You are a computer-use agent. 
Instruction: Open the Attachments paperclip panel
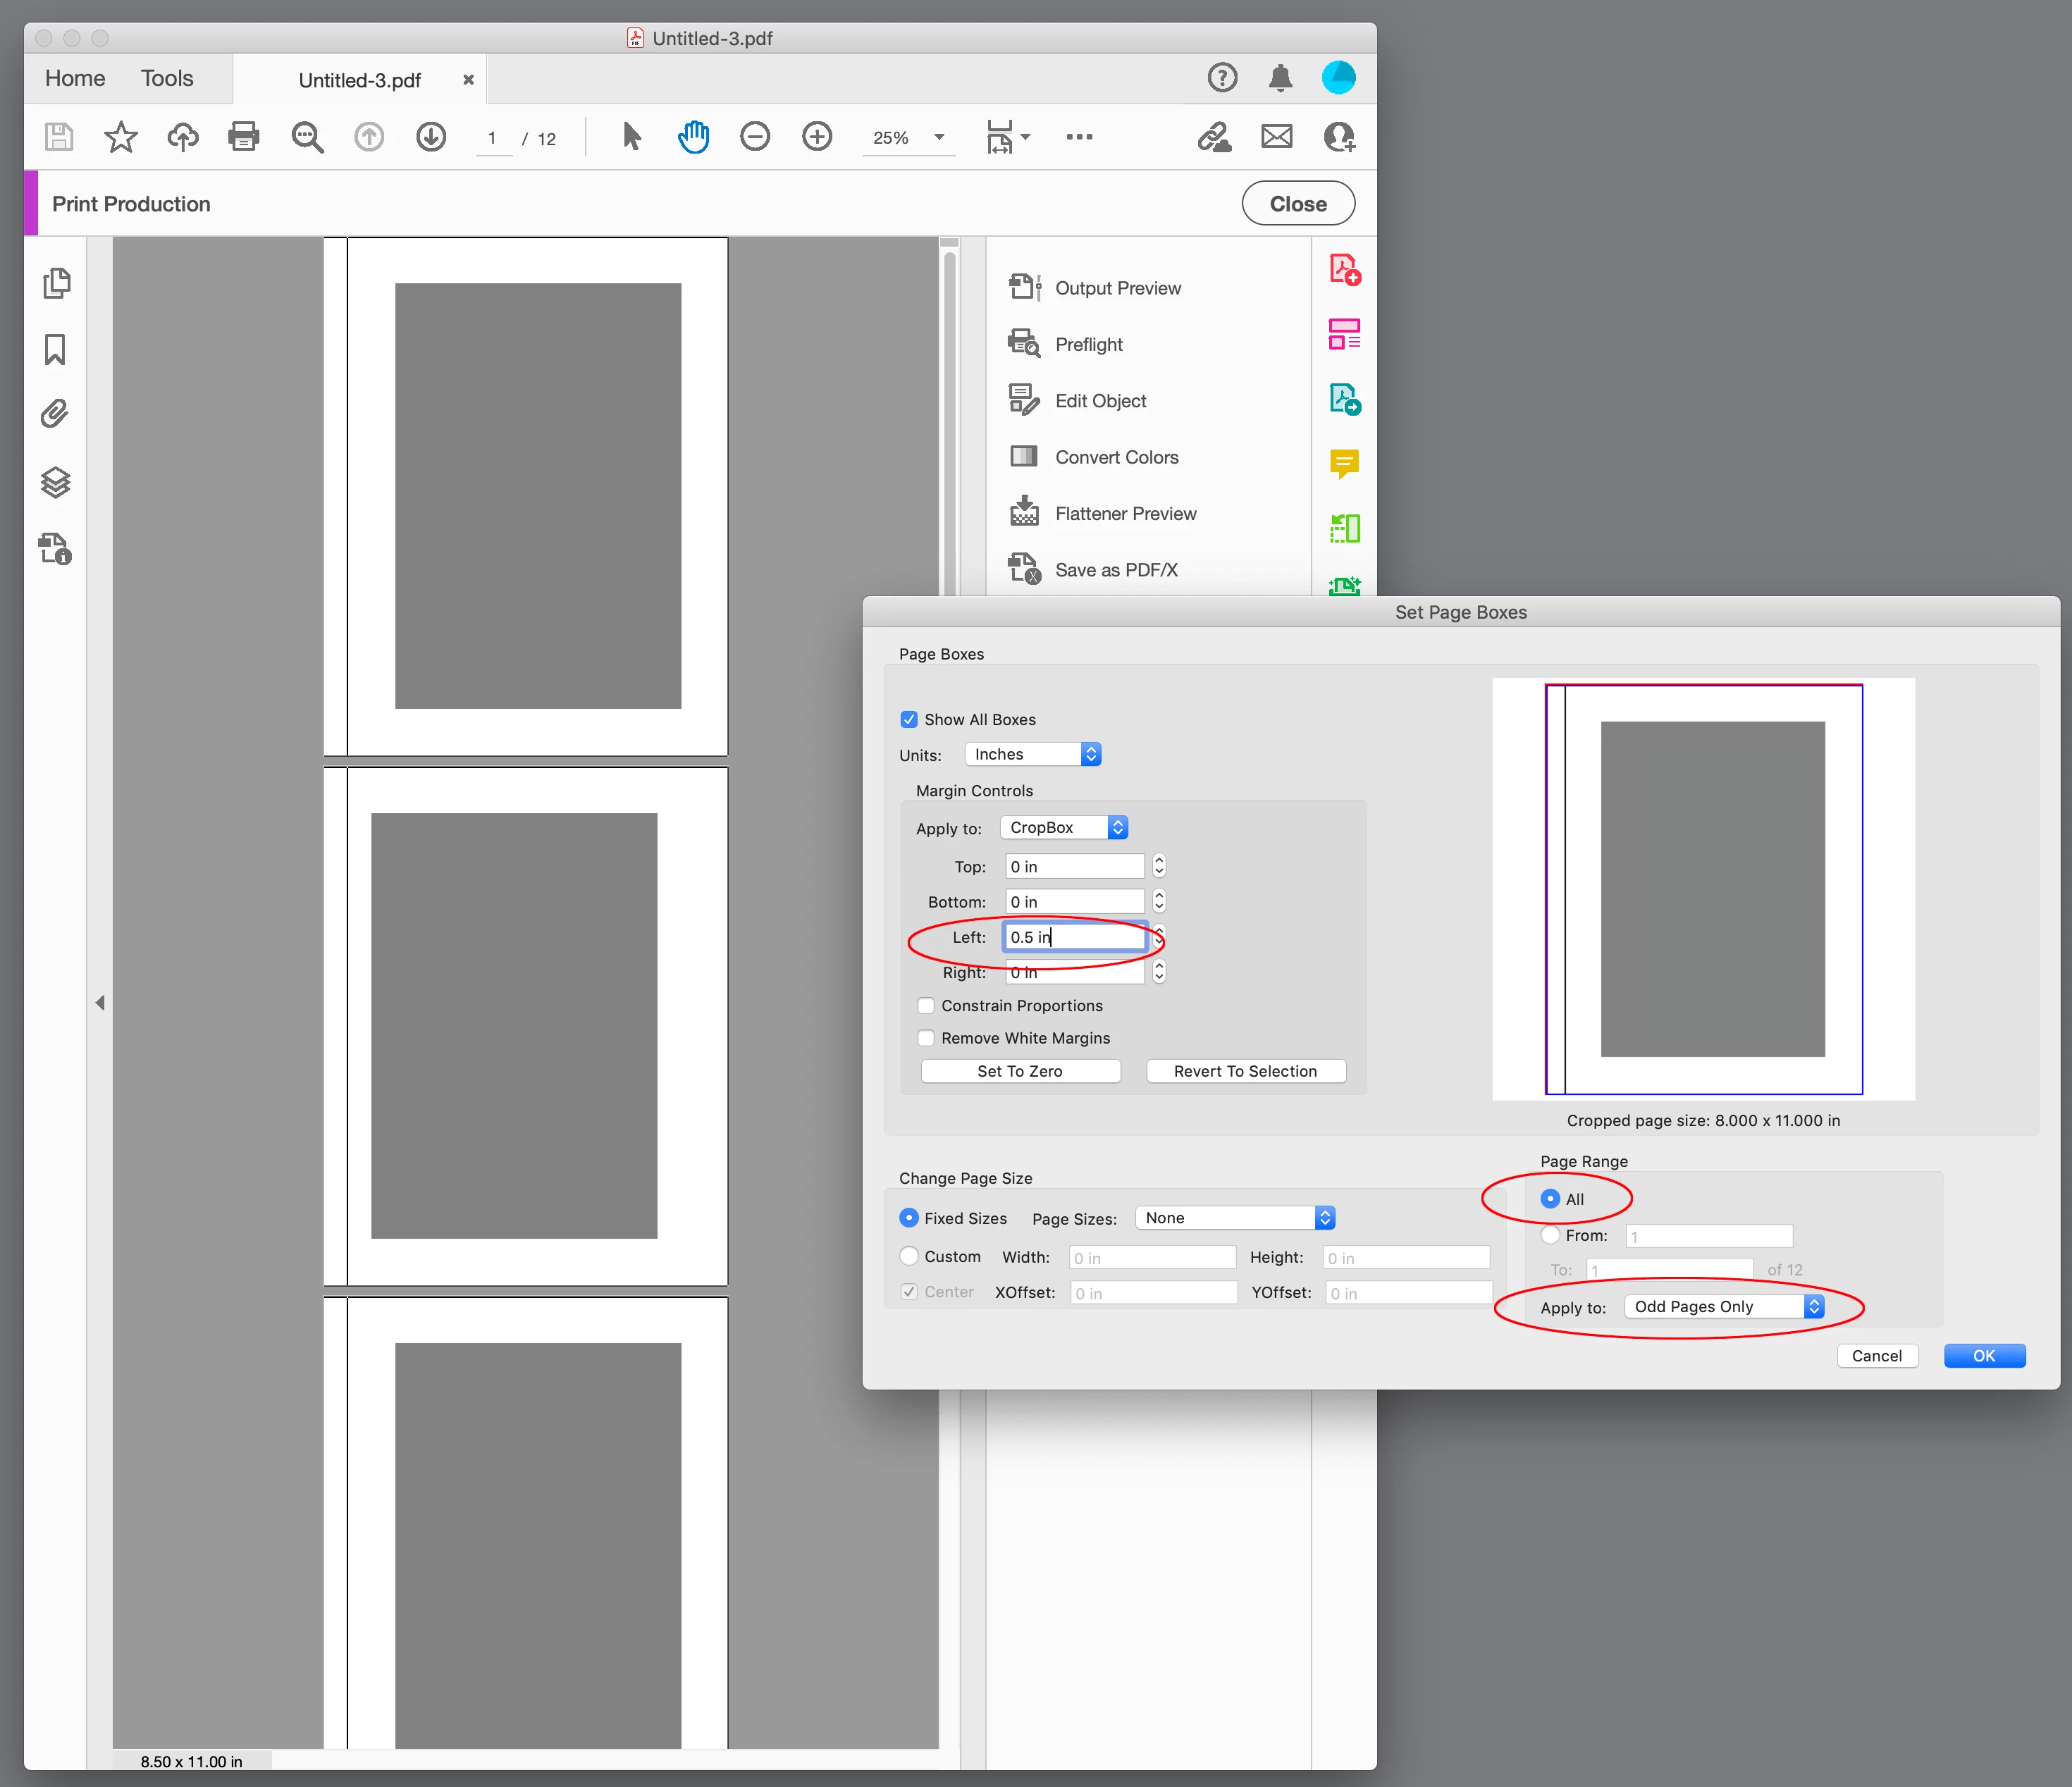56,414
